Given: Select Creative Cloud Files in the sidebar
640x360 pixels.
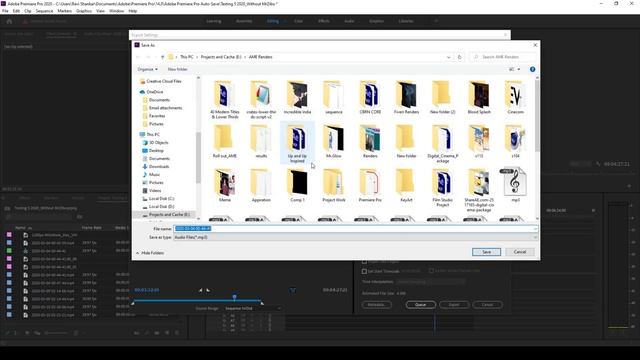Looking at the screenshot, I should (x=160, y=81).
